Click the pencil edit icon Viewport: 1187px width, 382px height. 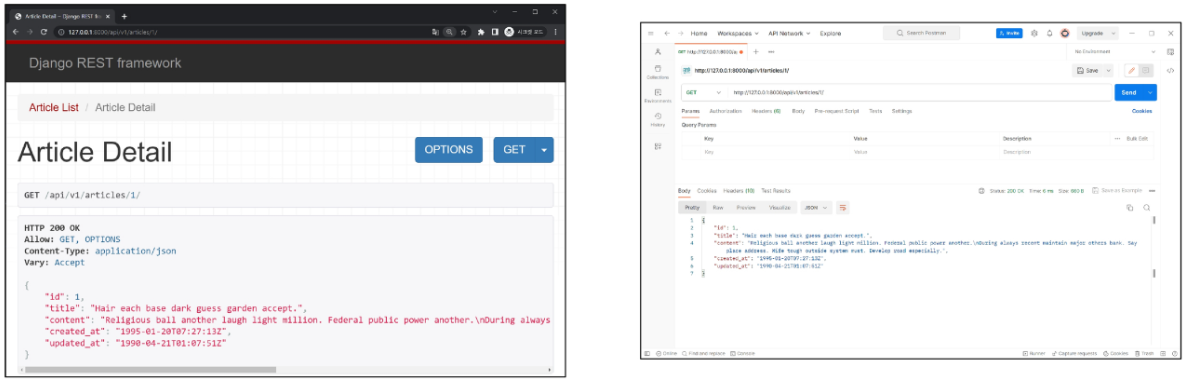(1132, 70)
